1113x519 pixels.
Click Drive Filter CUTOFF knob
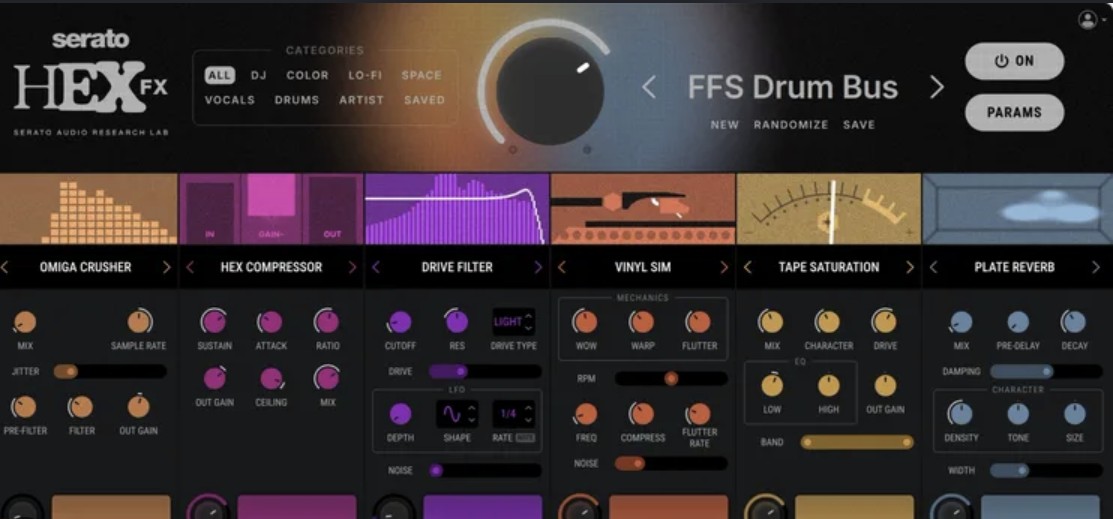(400, 322)
